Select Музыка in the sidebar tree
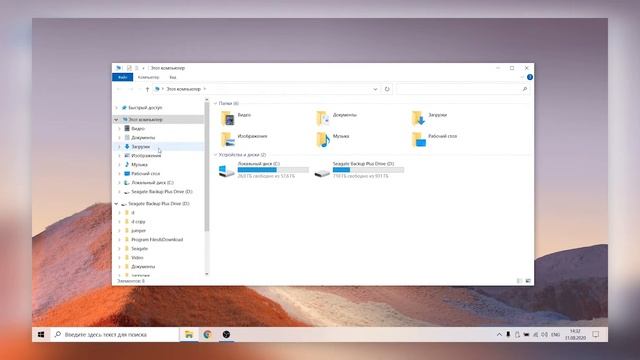 (139, 164)
